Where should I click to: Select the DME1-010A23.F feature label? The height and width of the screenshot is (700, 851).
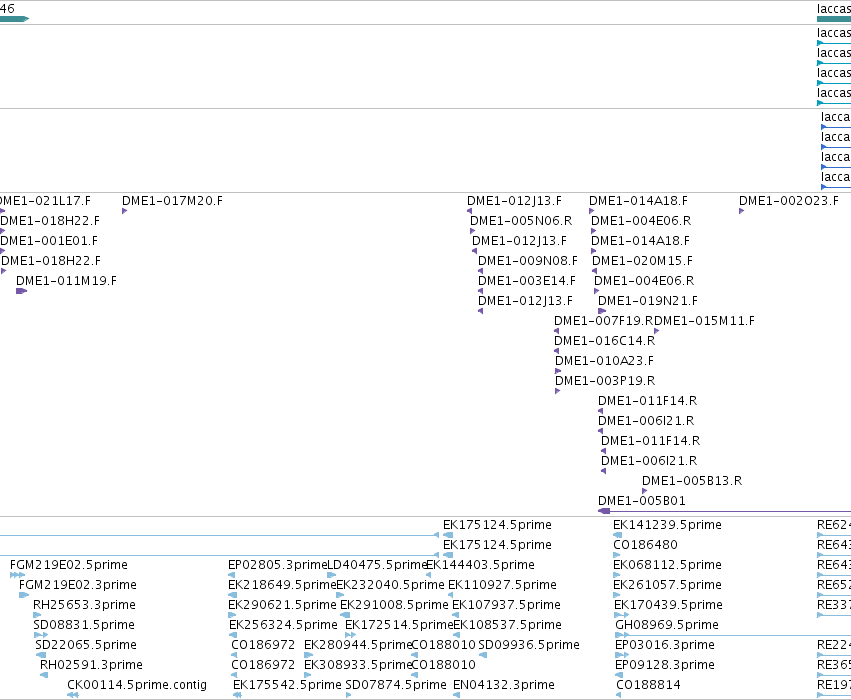coord(604,361)
